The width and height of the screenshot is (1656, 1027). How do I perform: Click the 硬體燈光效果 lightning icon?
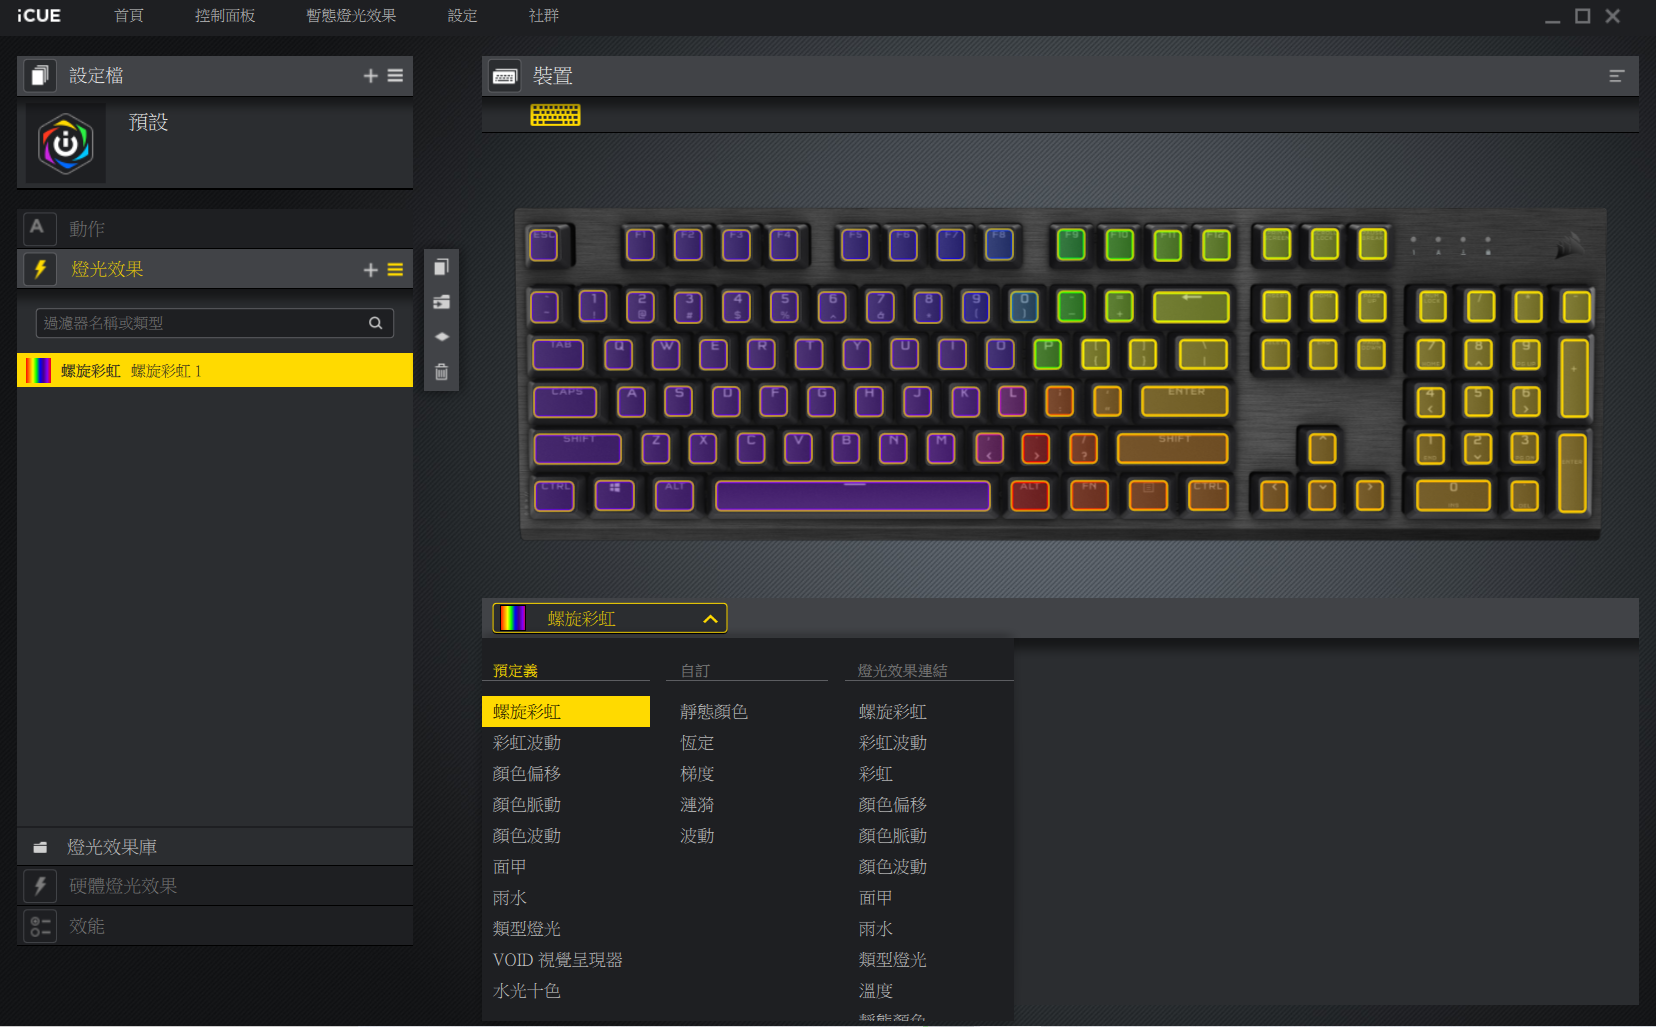40,886
